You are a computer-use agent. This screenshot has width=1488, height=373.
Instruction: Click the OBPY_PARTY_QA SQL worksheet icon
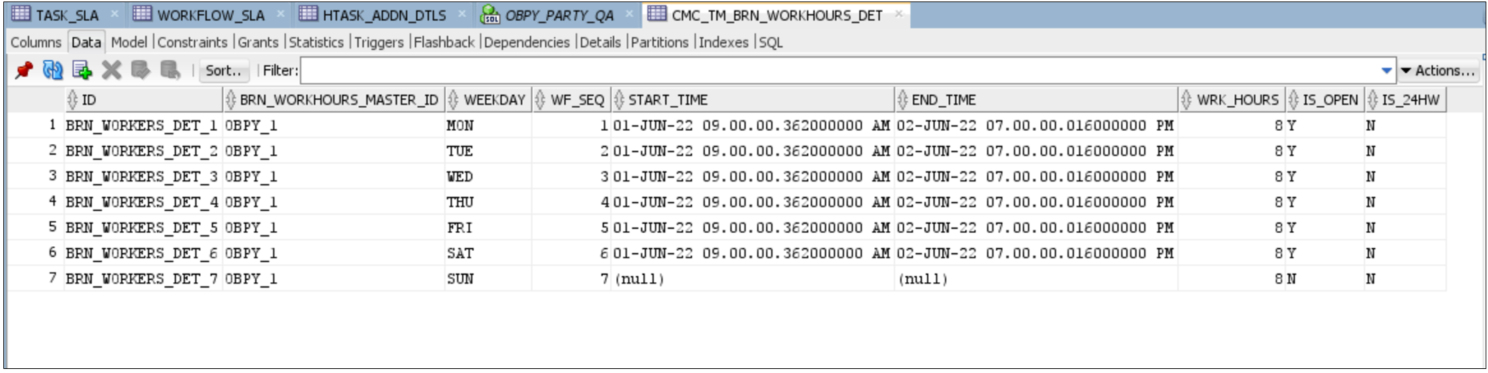point(491,14)
